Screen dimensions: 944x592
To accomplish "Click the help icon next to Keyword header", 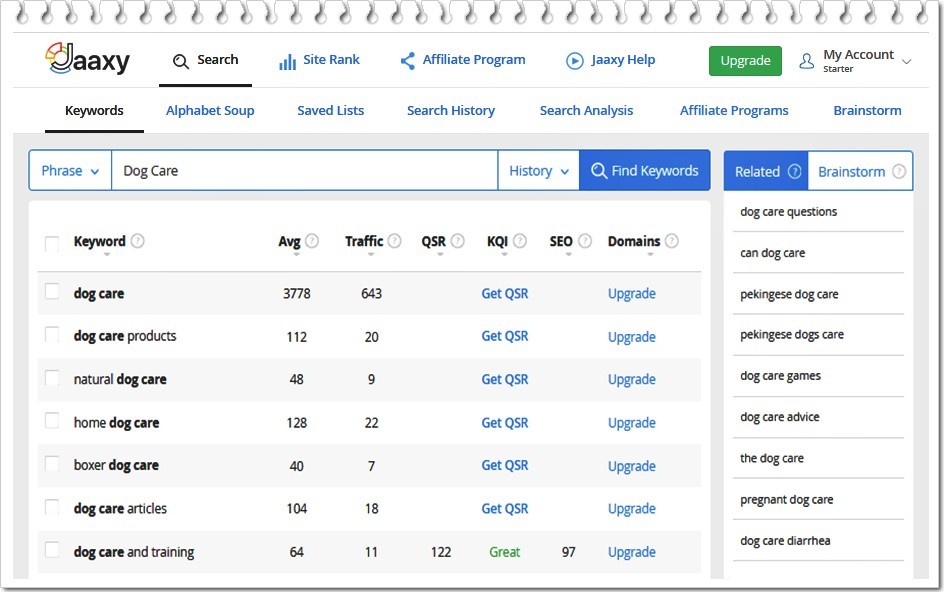I will tap(138, 241).
